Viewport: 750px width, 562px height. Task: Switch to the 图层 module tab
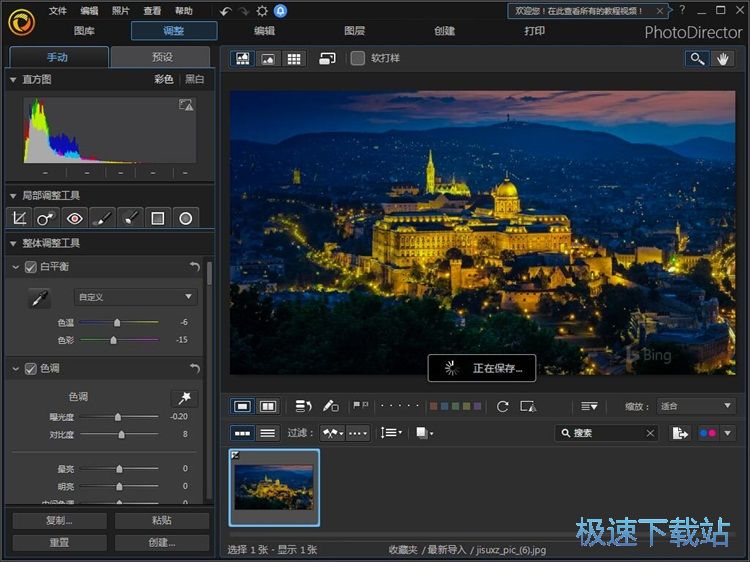tap(354, 31)
